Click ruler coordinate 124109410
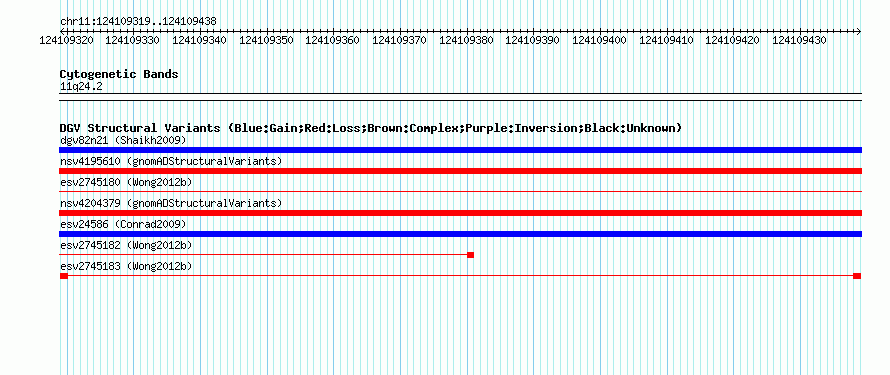 (666, 40)
